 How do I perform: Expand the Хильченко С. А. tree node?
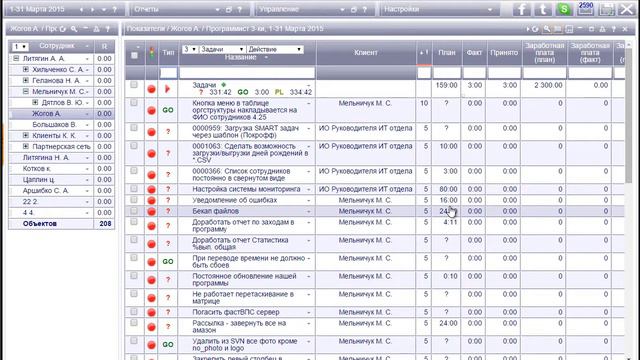pos(26,69)
